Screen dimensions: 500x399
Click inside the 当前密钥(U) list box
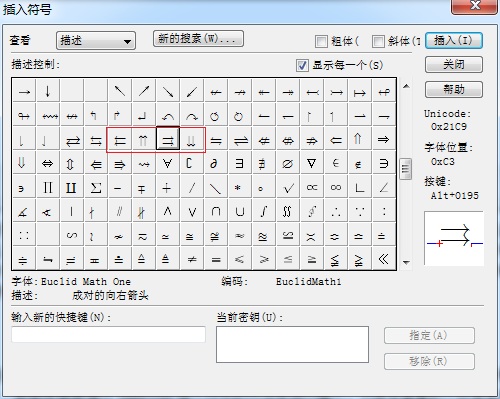[292, 344]
